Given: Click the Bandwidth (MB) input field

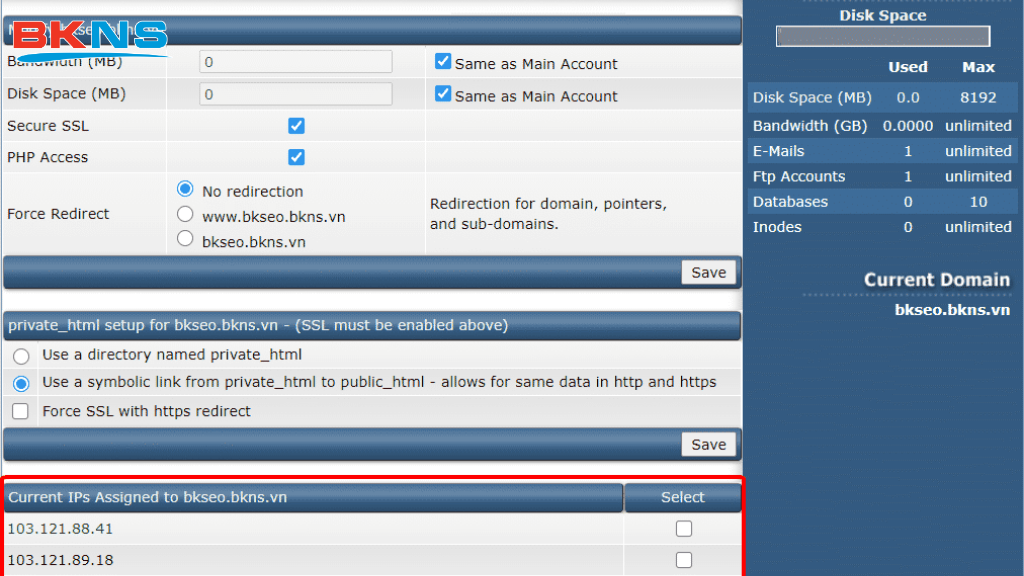Looking at the screenshot, I should point(296,62).
